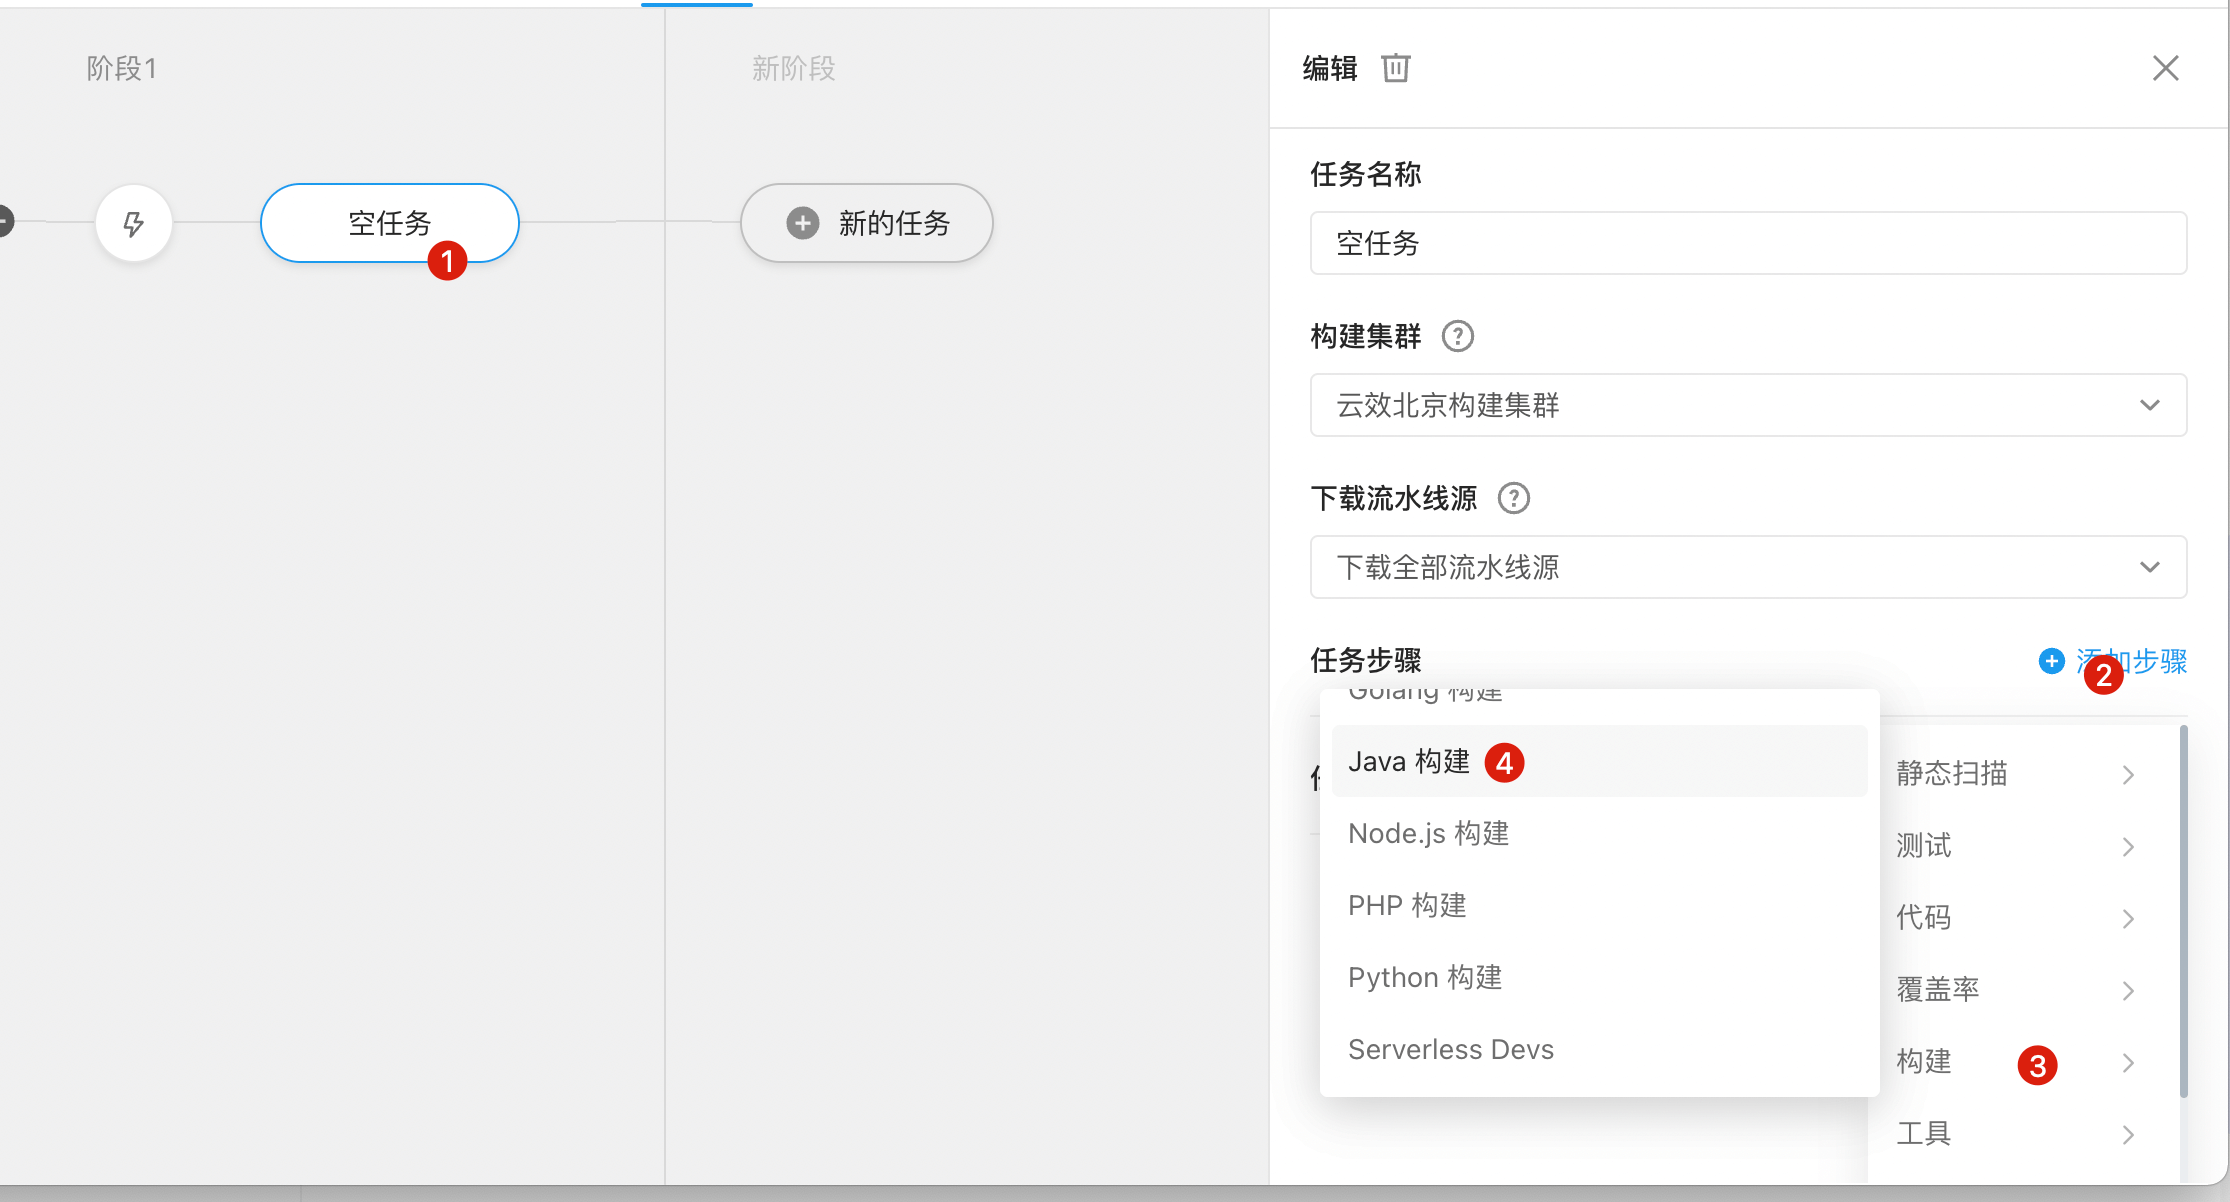Click the blue plus icon for 添加步骤
This screenshot has width=2230, height=1202.
2051,661
